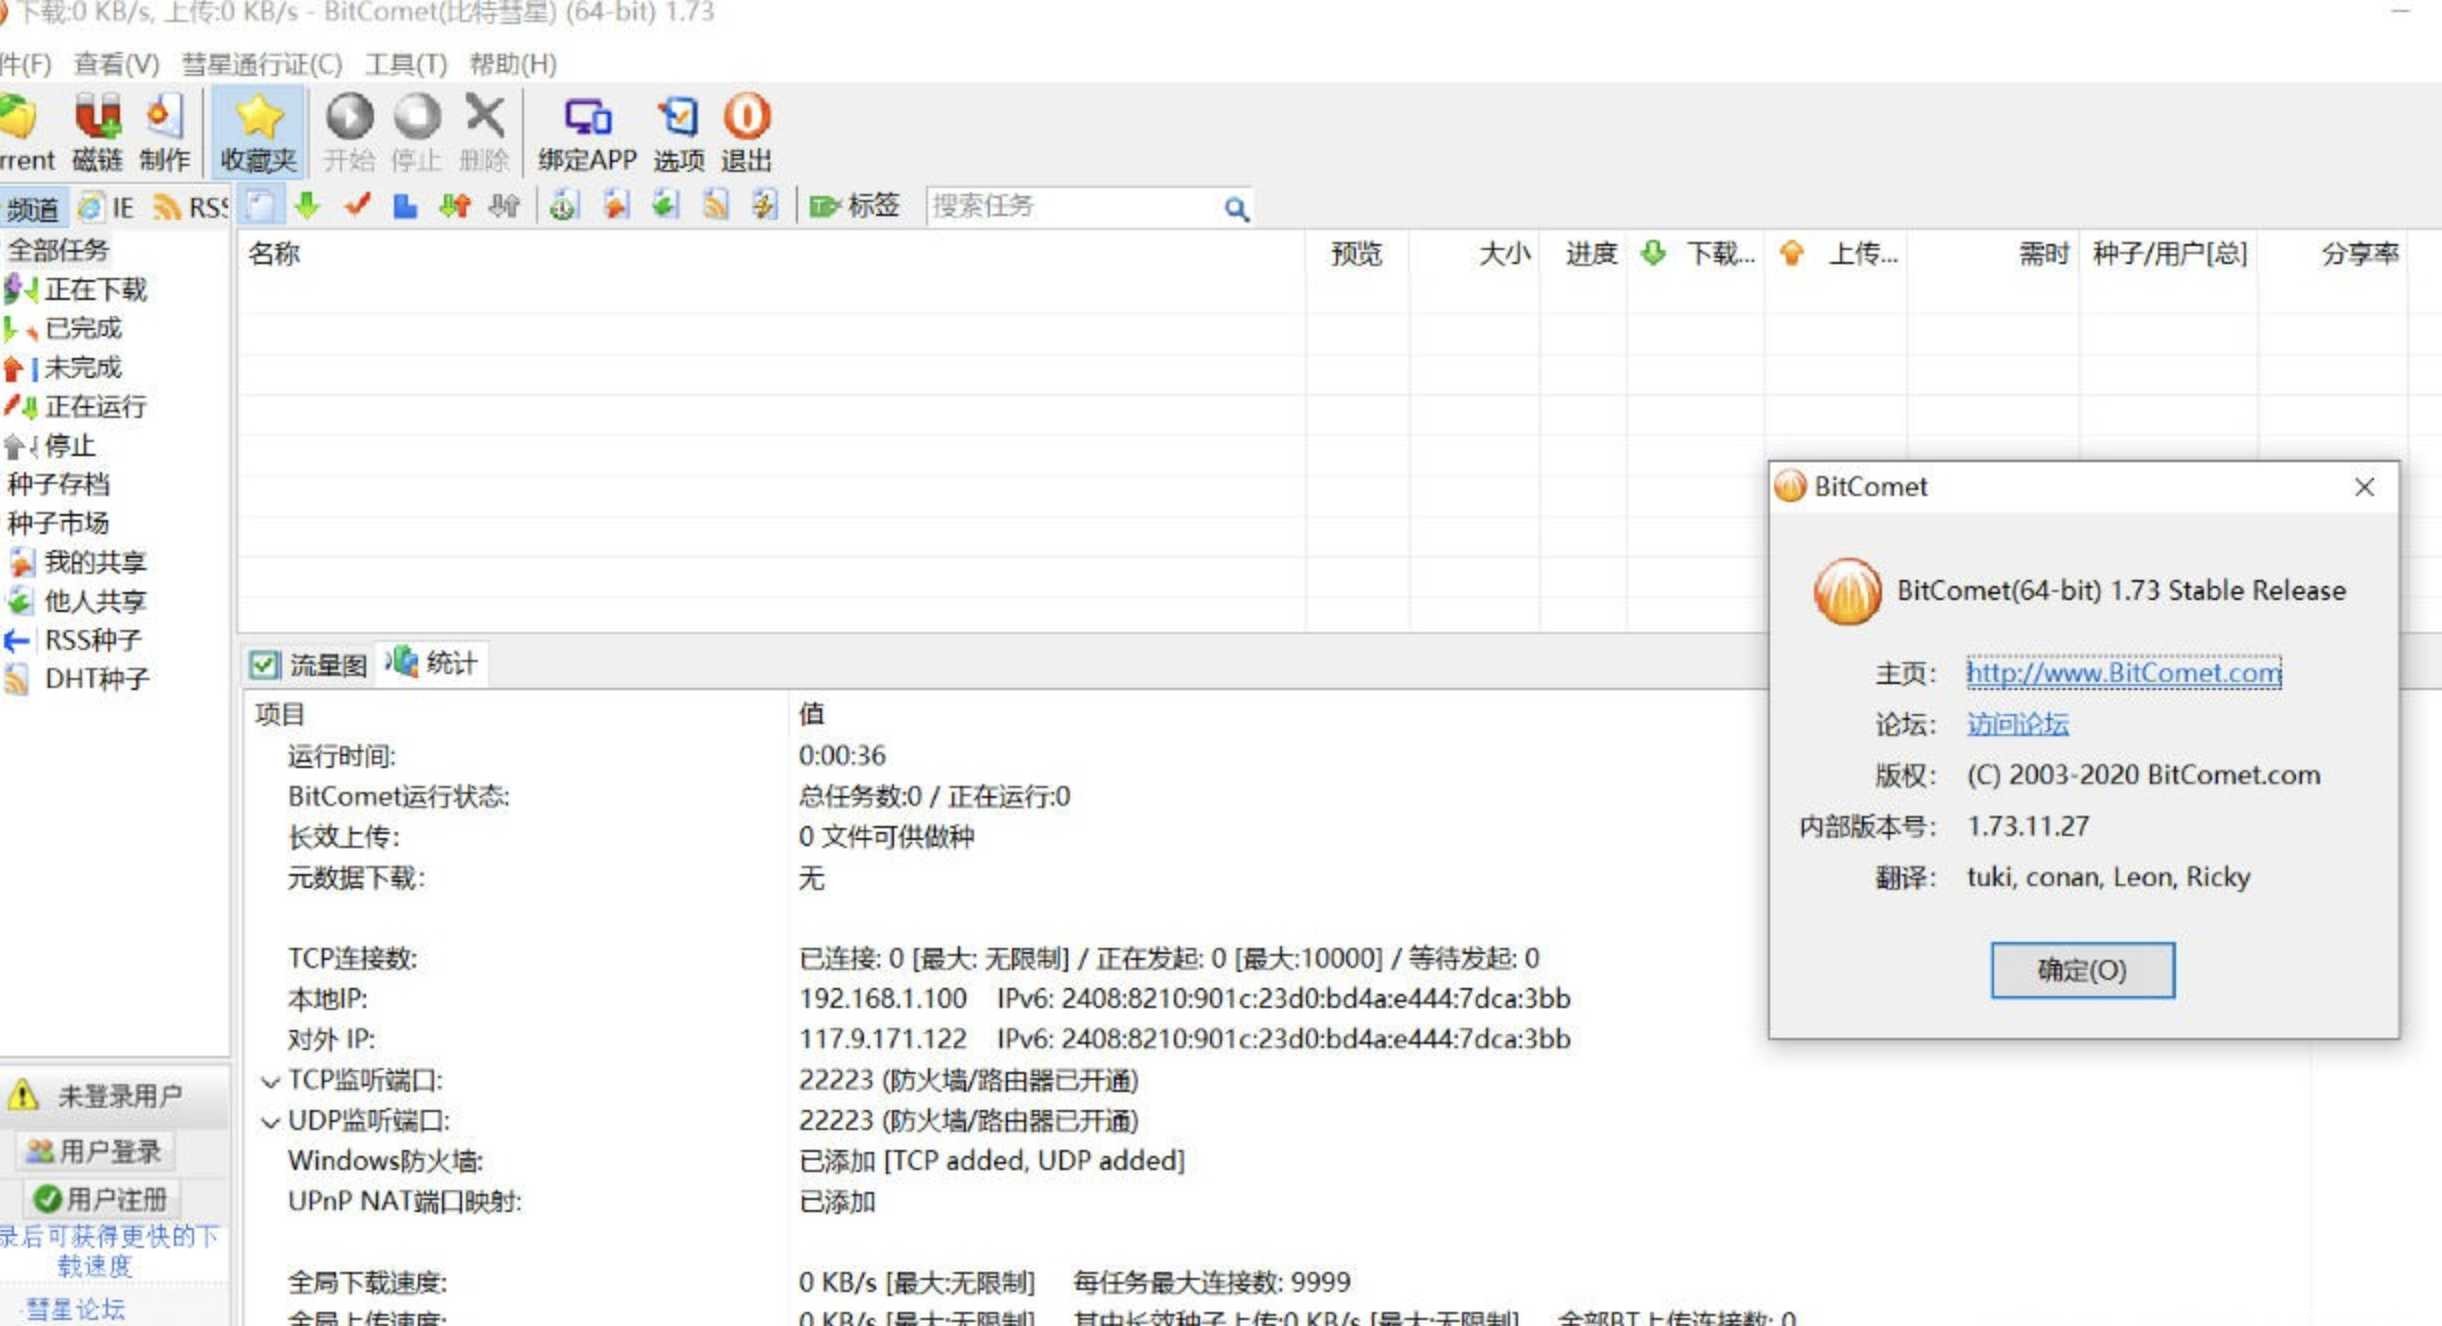This screenshot has width=2442, height=1326.
Task: Select 种子存档 in the sidebar
Action: (x=58, y=484)
